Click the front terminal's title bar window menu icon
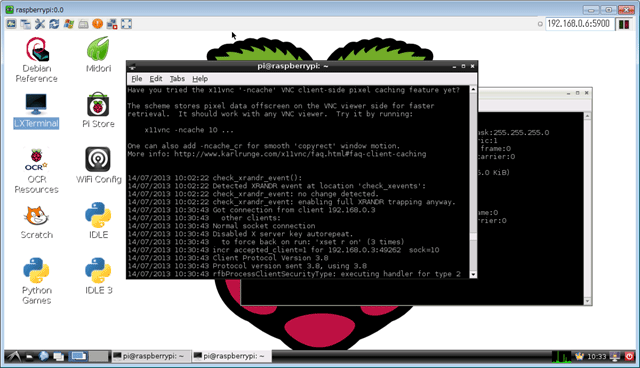The height and width of the screenshot is (368, 640). pos(132,67)
